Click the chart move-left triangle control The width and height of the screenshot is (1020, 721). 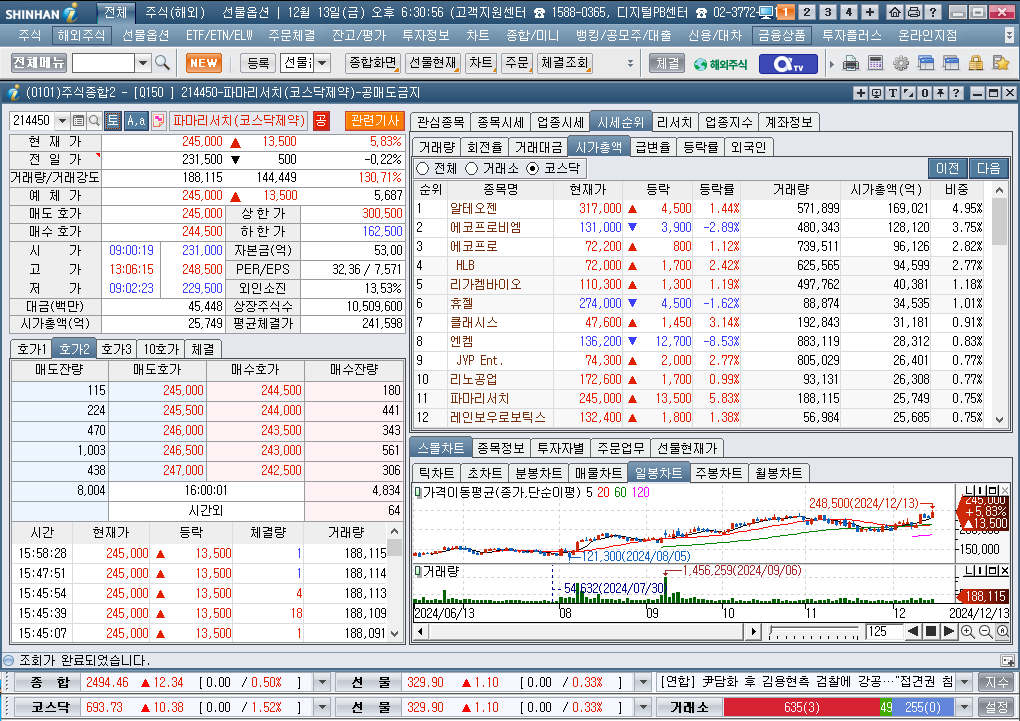point(913,631)
